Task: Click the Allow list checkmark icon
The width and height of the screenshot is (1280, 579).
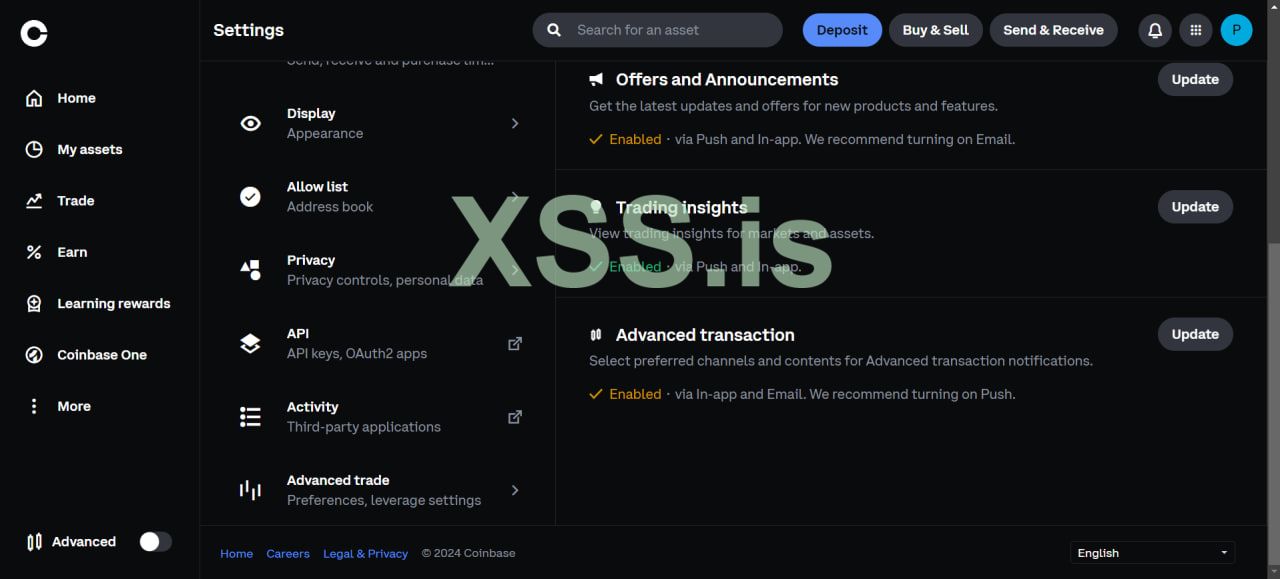Action: click(250, 197)
